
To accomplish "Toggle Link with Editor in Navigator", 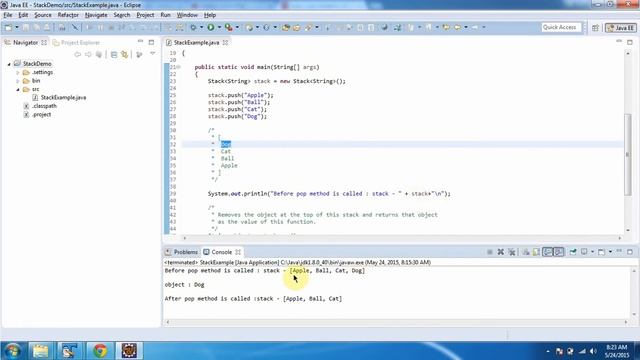I will click(x=124, y=54).
